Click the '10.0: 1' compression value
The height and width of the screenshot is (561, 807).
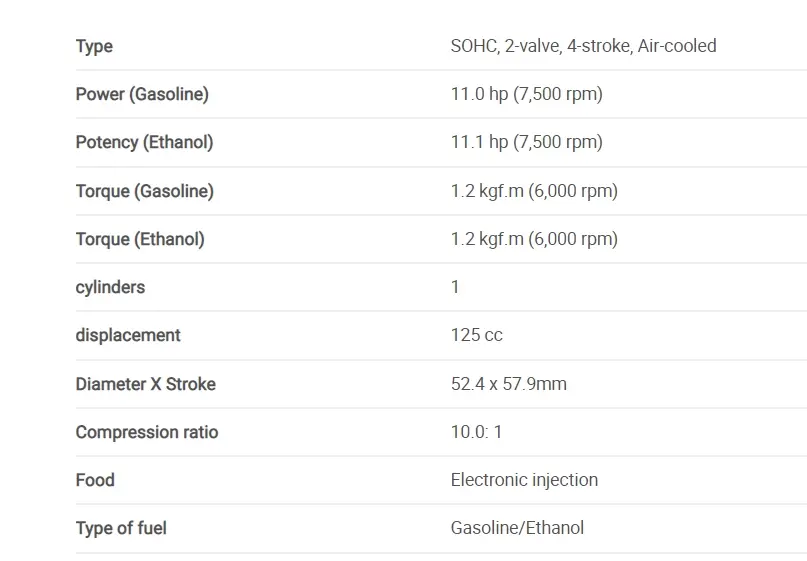476,432
